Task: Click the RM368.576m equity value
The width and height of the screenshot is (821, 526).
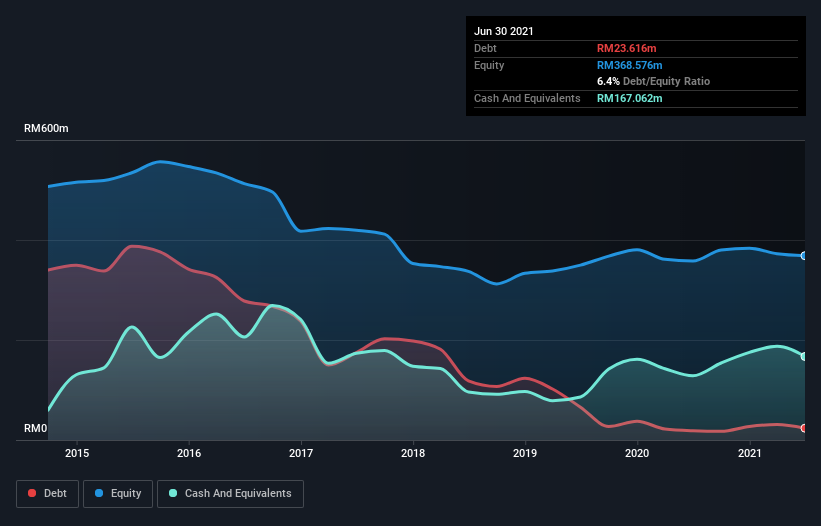Action: [x=630, y=65]
